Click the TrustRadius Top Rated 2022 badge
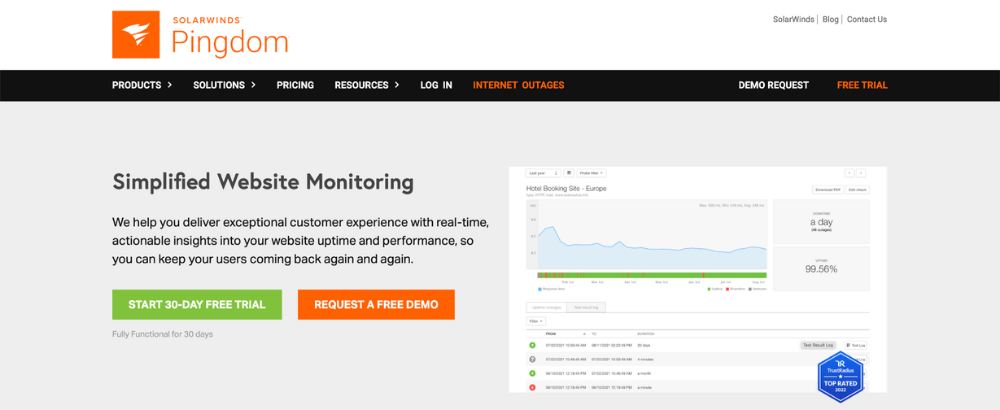1000x410 pixels. (x=840, y=377)
